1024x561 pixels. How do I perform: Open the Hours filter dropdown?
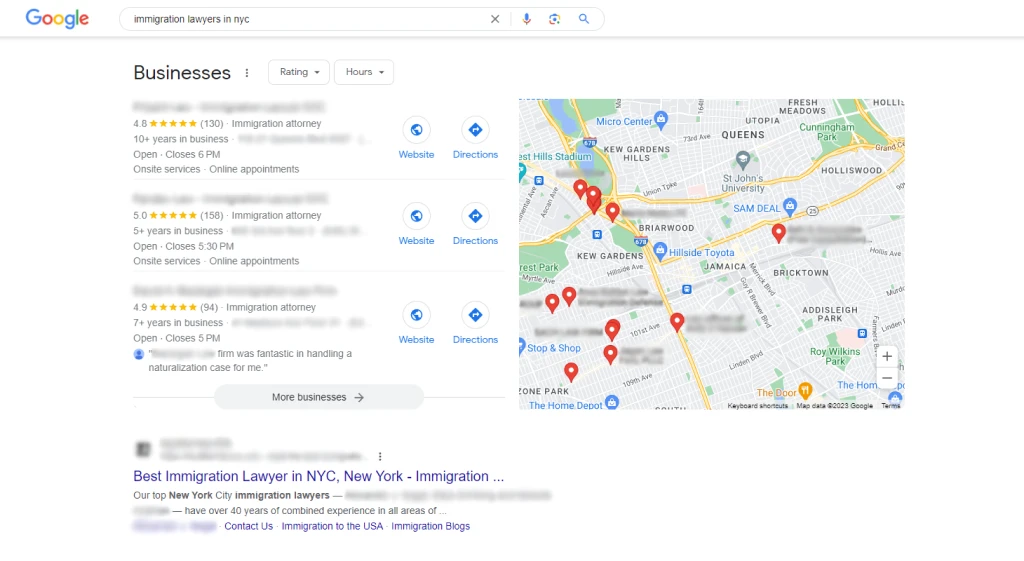pyautogui.click(x=364, y=72)
